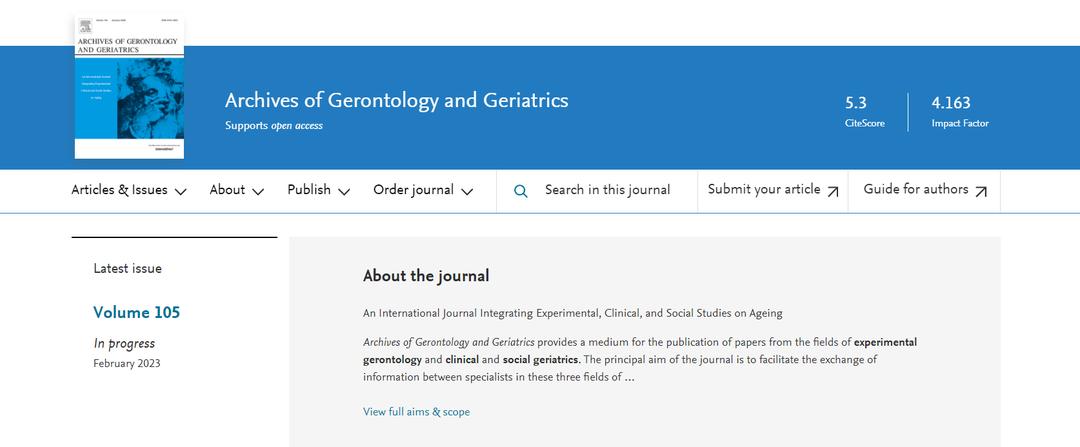Open the Guide for authors link

916,190
